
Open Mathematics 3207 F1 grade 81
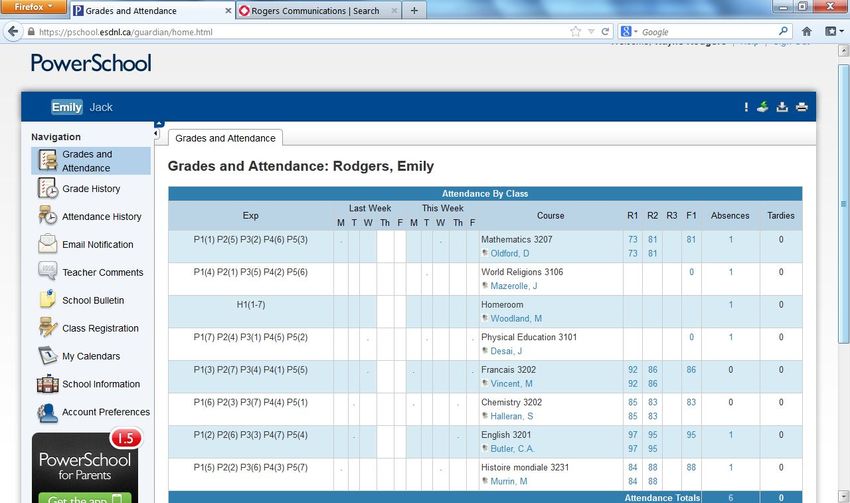[691, 239]
